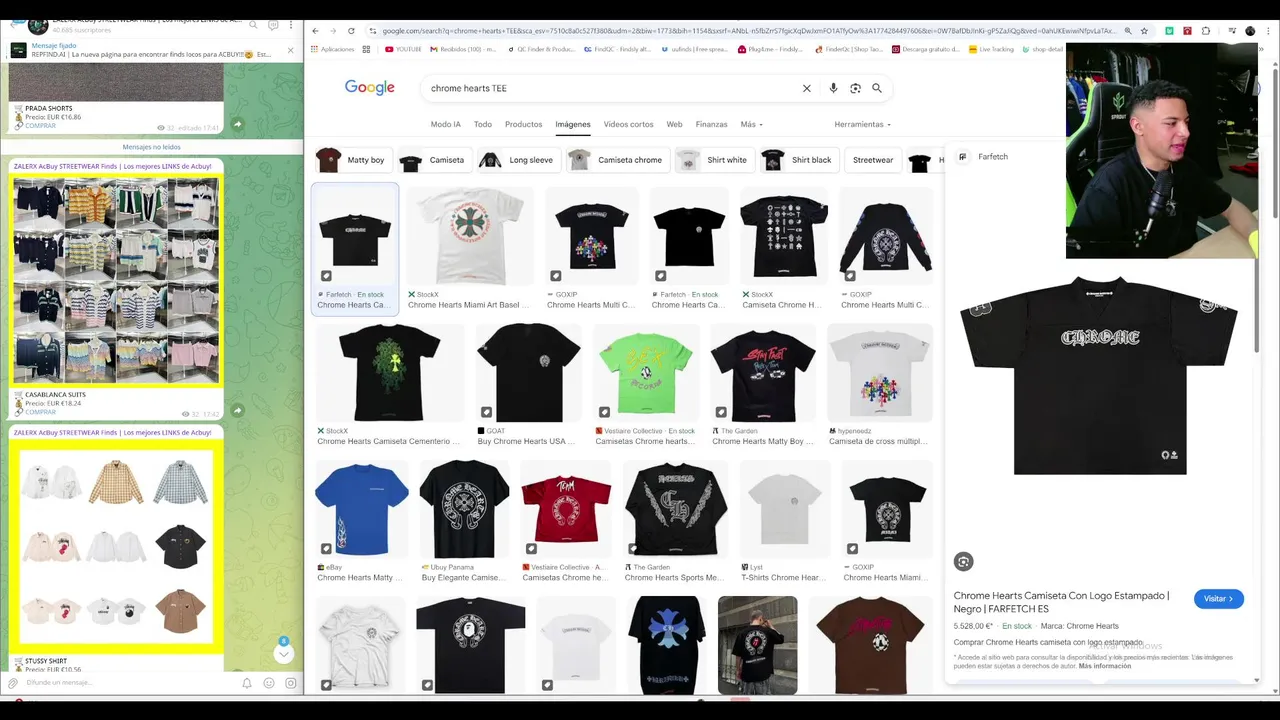Open Chrome three-dot menu
This screenshot has width=1280, height=720.
coord(1268,31)
